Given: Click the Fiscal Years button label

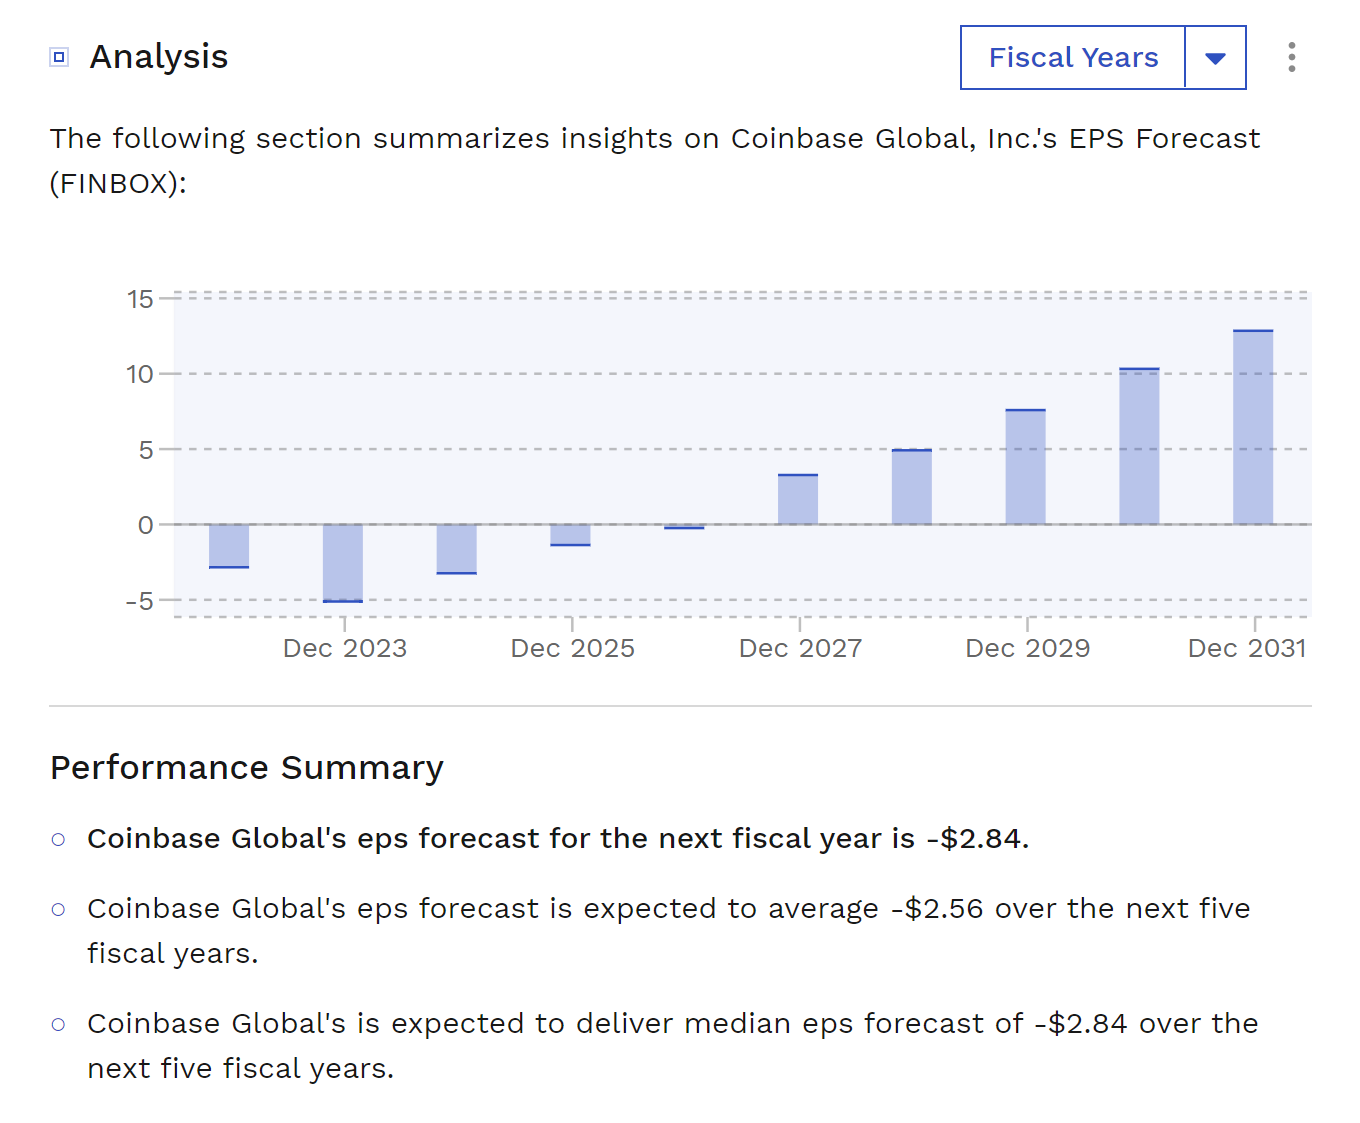Looking at the screenshot, I should [x=1073, y=58].
